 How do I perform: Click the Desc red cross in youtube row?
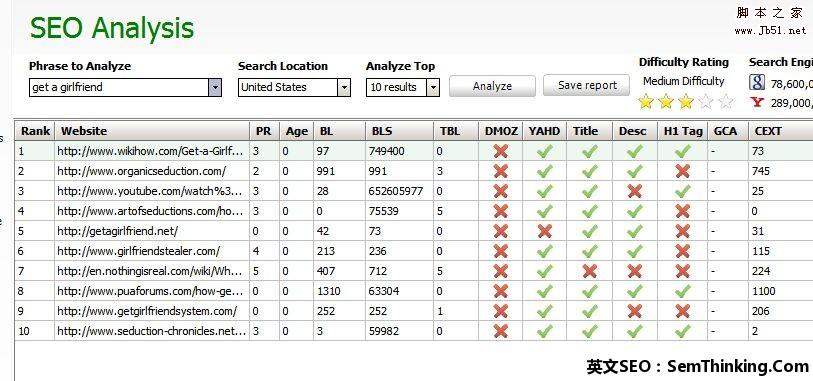pos(635,191)
